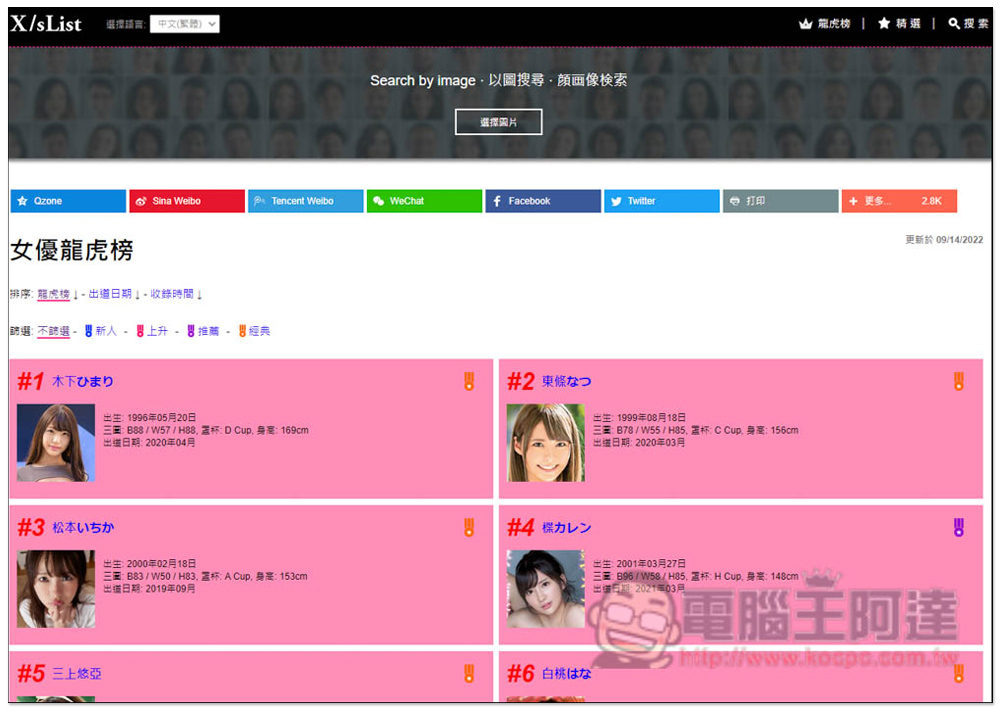This screenshot has height=711, width=1000.
Task: Share via Qzone button
Action: point(68,201)
